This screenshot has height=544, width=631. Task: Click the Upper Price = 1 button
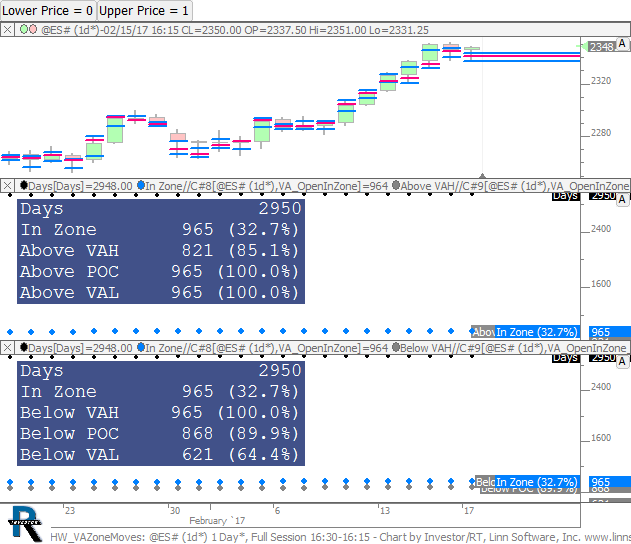pos(144,10)
